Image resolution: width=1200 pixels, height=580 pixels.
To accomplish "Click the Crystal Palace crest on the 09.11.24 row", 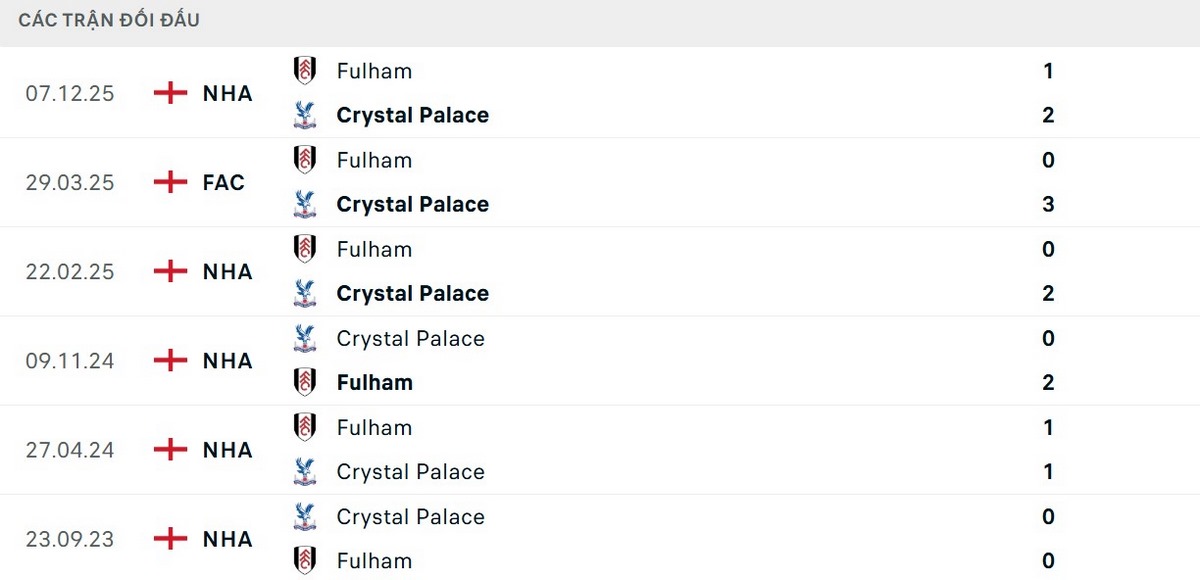I will click(x=305, y=338).
